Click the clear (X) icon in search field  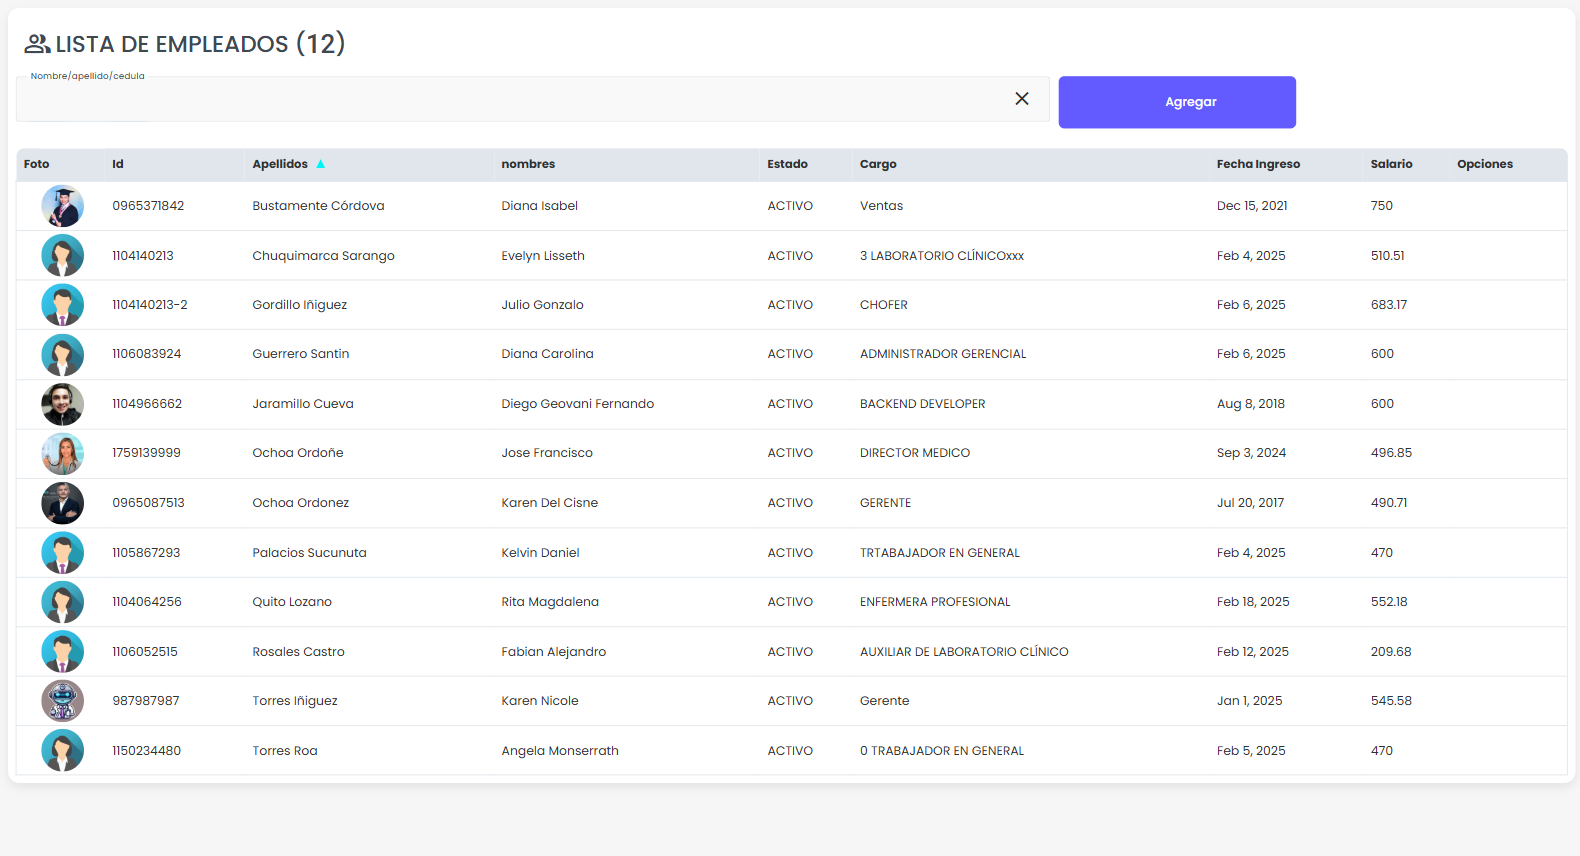point(1021,99)
